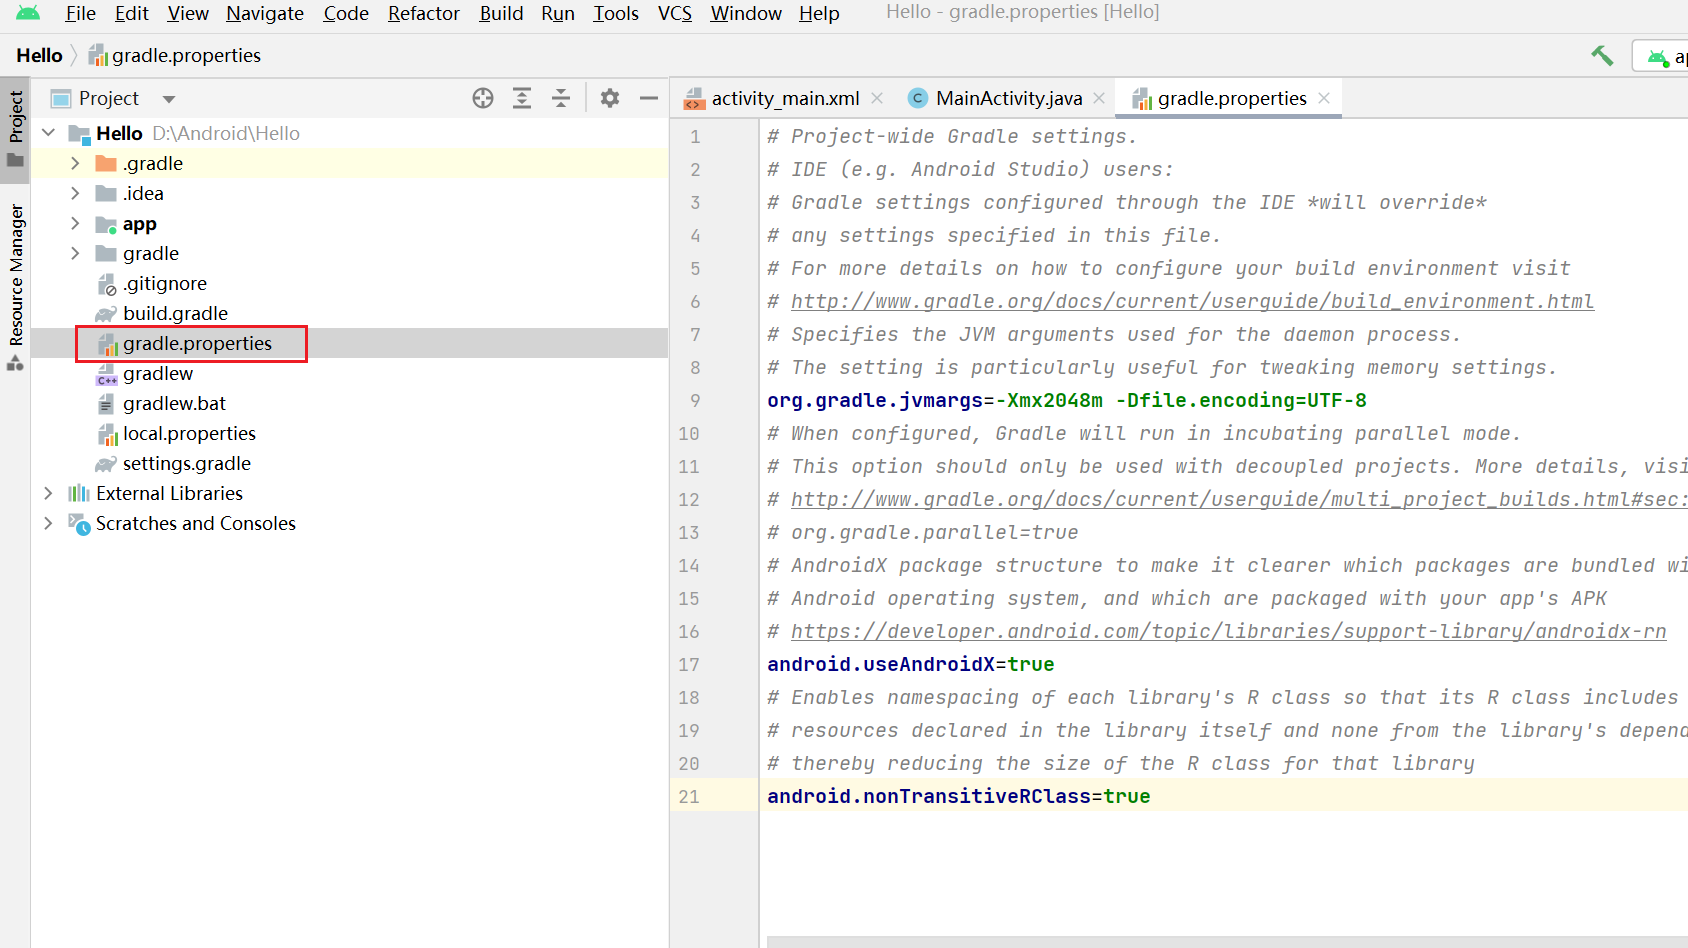The height and width of the screenshot is (948, 1688).
Task: Click the Select Opened File target icon
Action: click(x=483, y=98)
